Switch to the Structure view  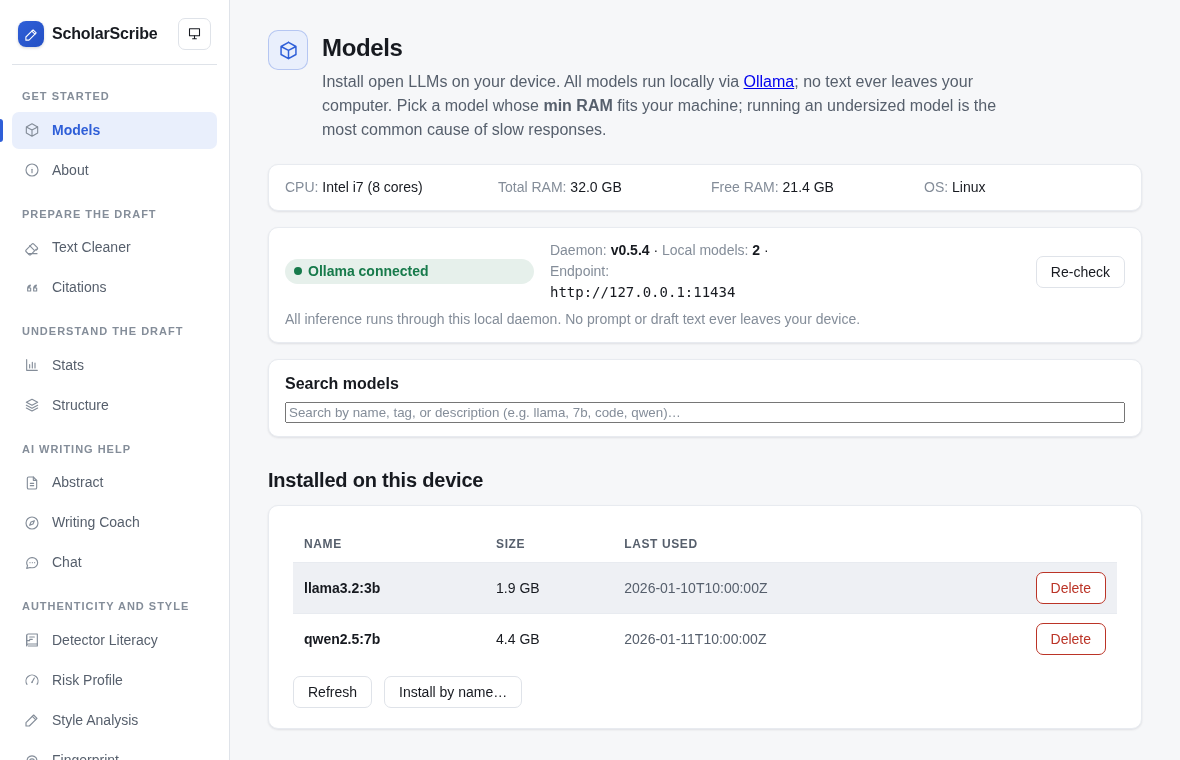(x=114, y=405)
